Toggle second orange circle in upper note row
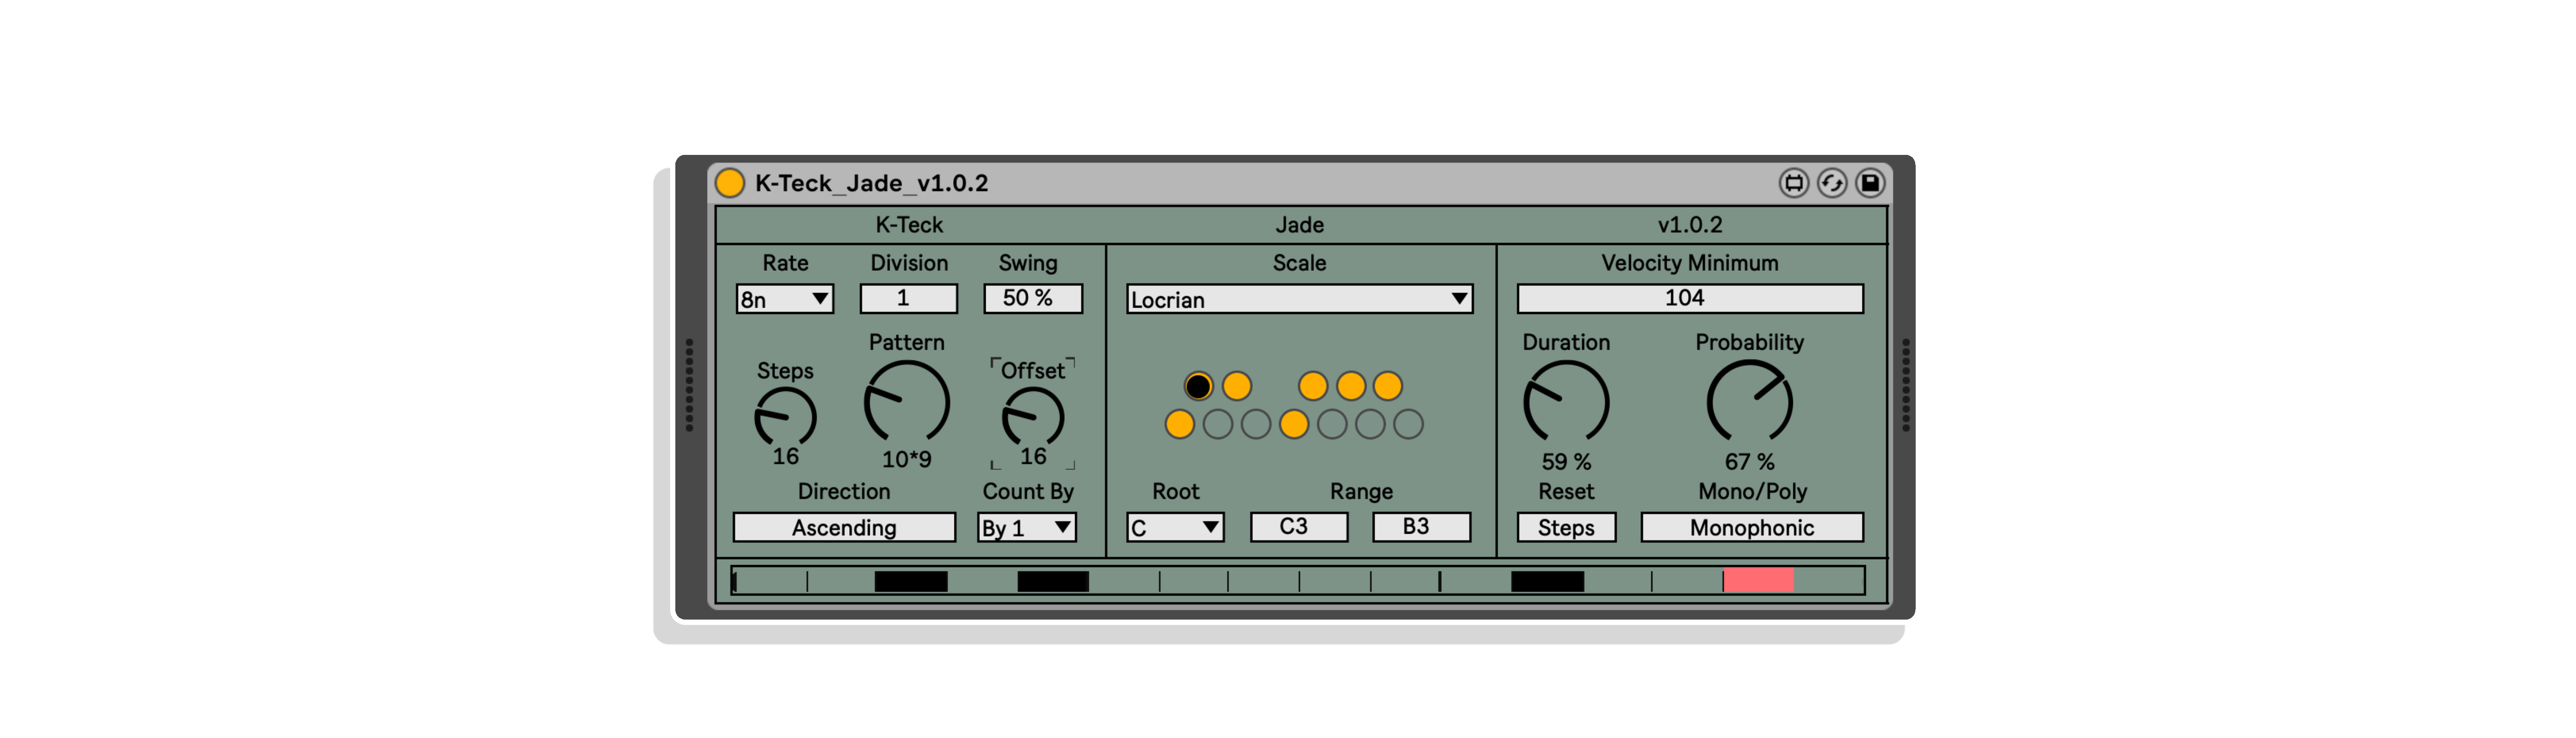 [x=1237, y=386]
